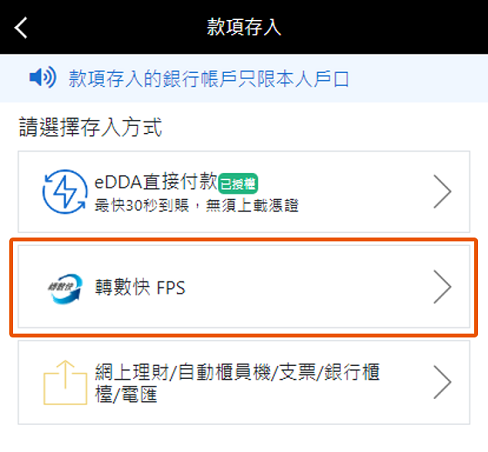
Task: Tap the 櫃檯/電匯 text line
Action: [x=126, y=394]
